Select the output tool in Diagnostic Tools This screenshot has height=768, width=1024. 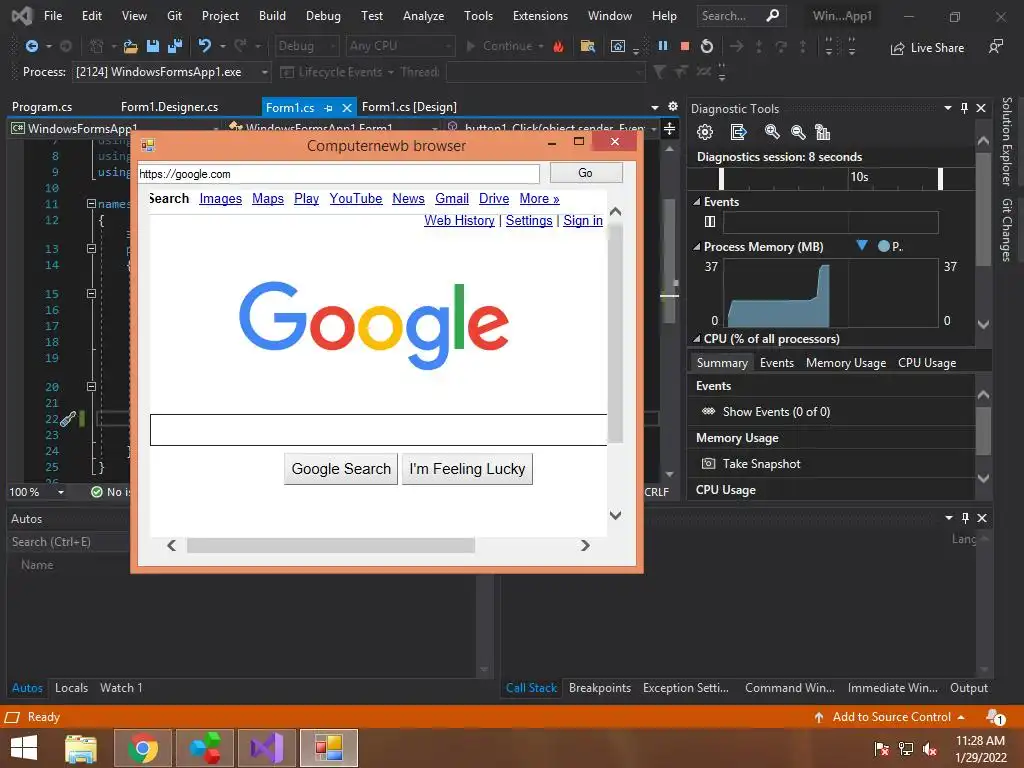coord(738,133)
